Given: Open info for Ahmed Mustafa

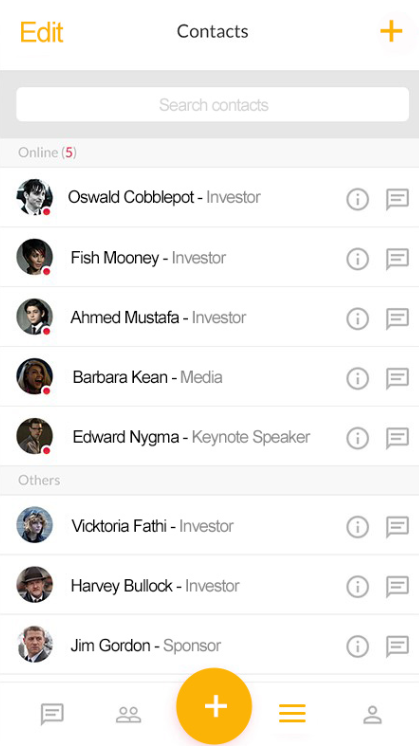Looking at the screenshot, I should (357, 318).
